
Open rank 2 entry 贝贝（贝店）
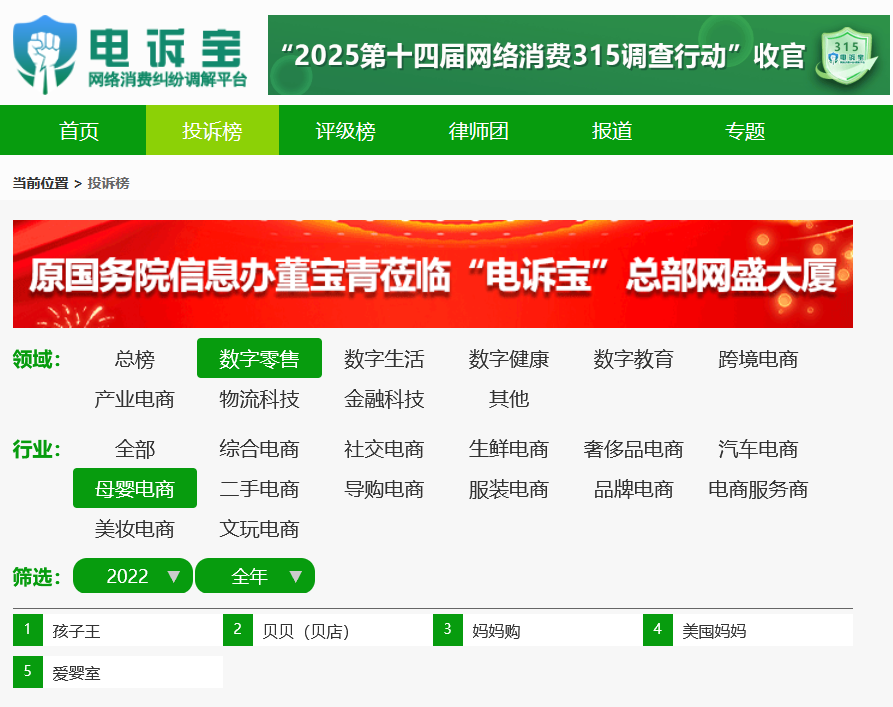click(x=327, y=630)
